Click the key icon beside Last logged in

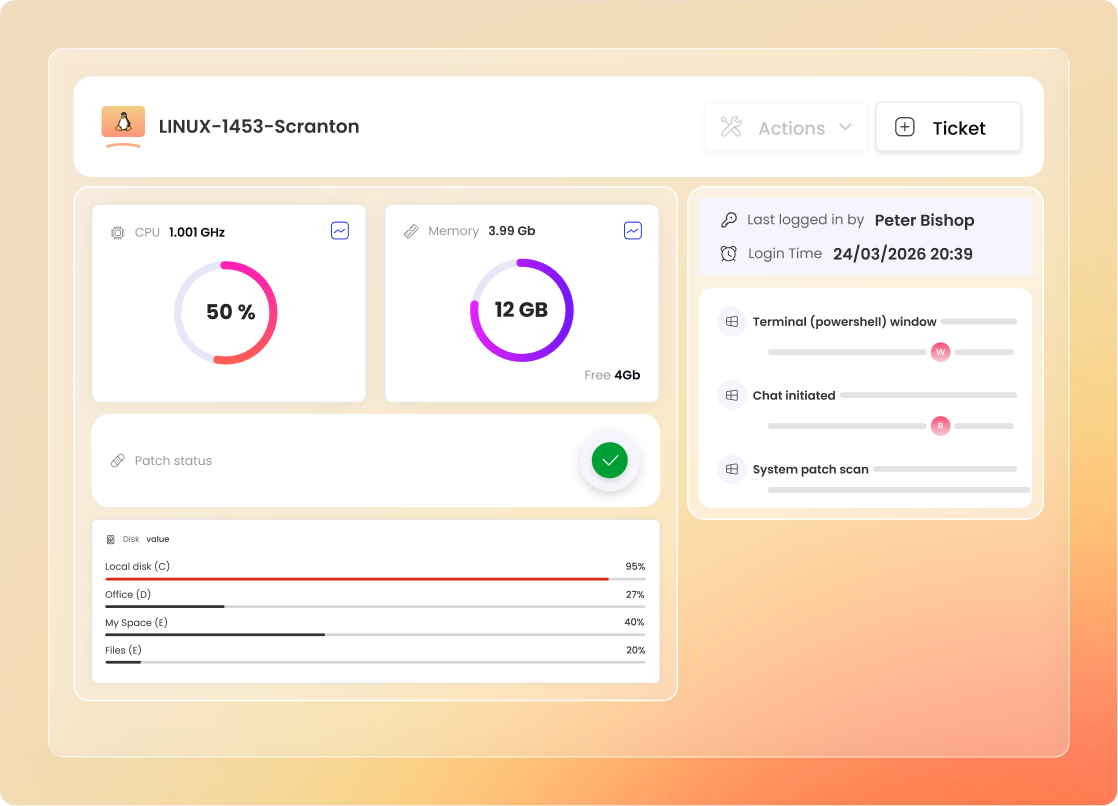coord(731,219)
